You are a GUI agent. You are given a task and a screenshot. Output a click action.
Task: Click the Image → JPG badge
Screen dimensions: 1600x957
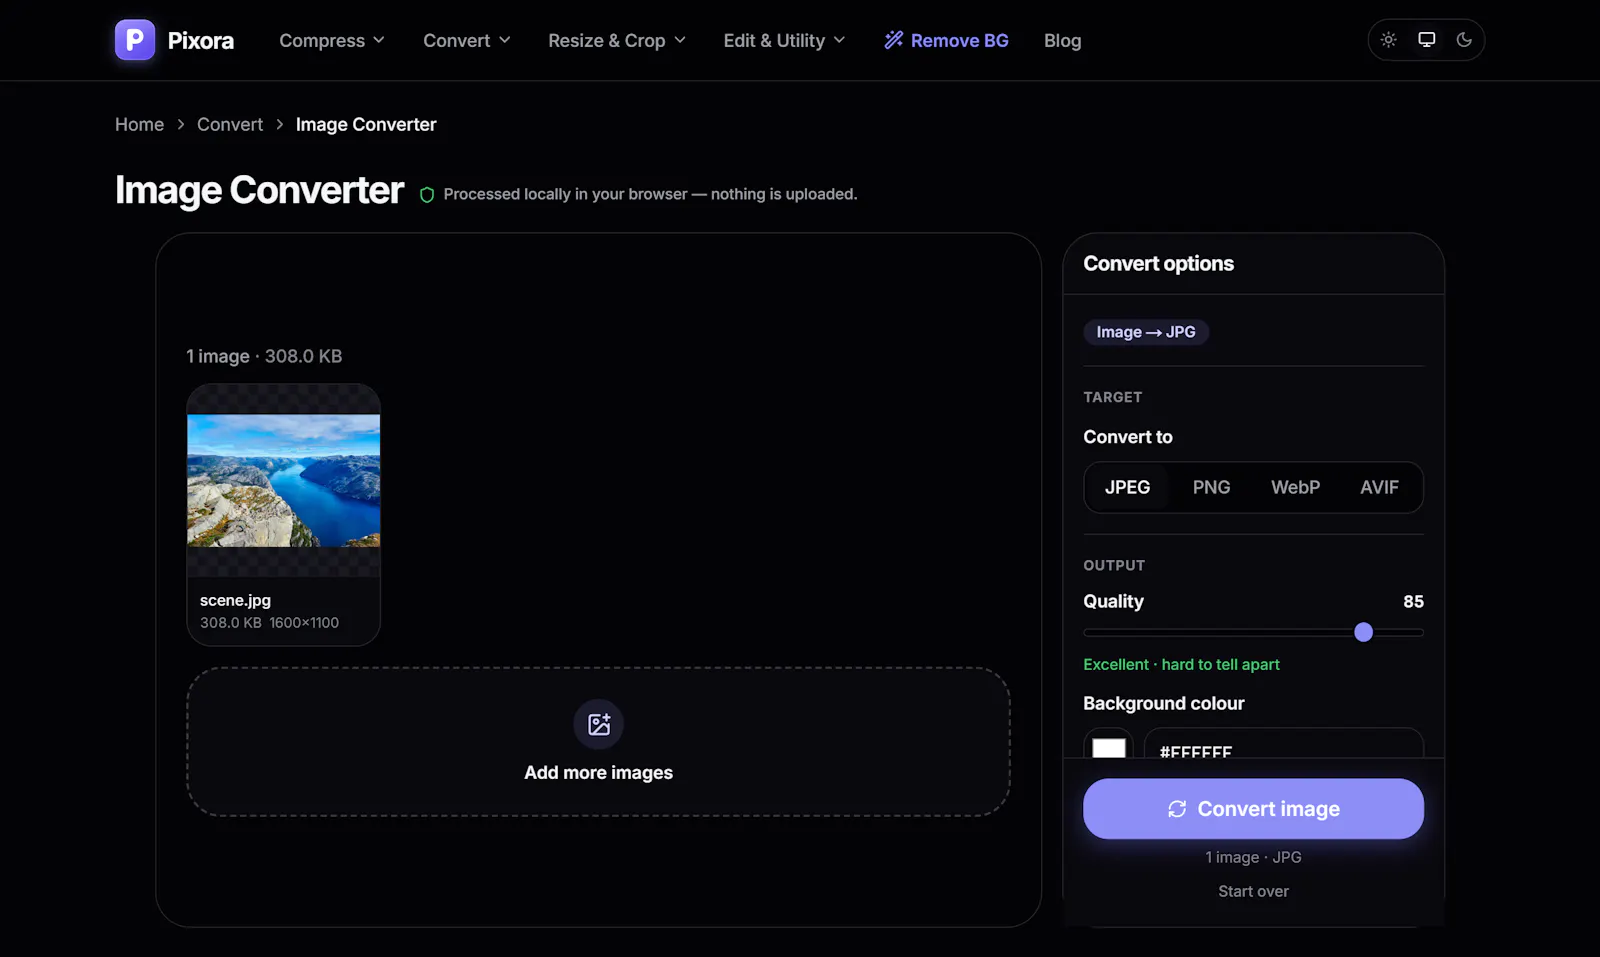point(1146,332)
